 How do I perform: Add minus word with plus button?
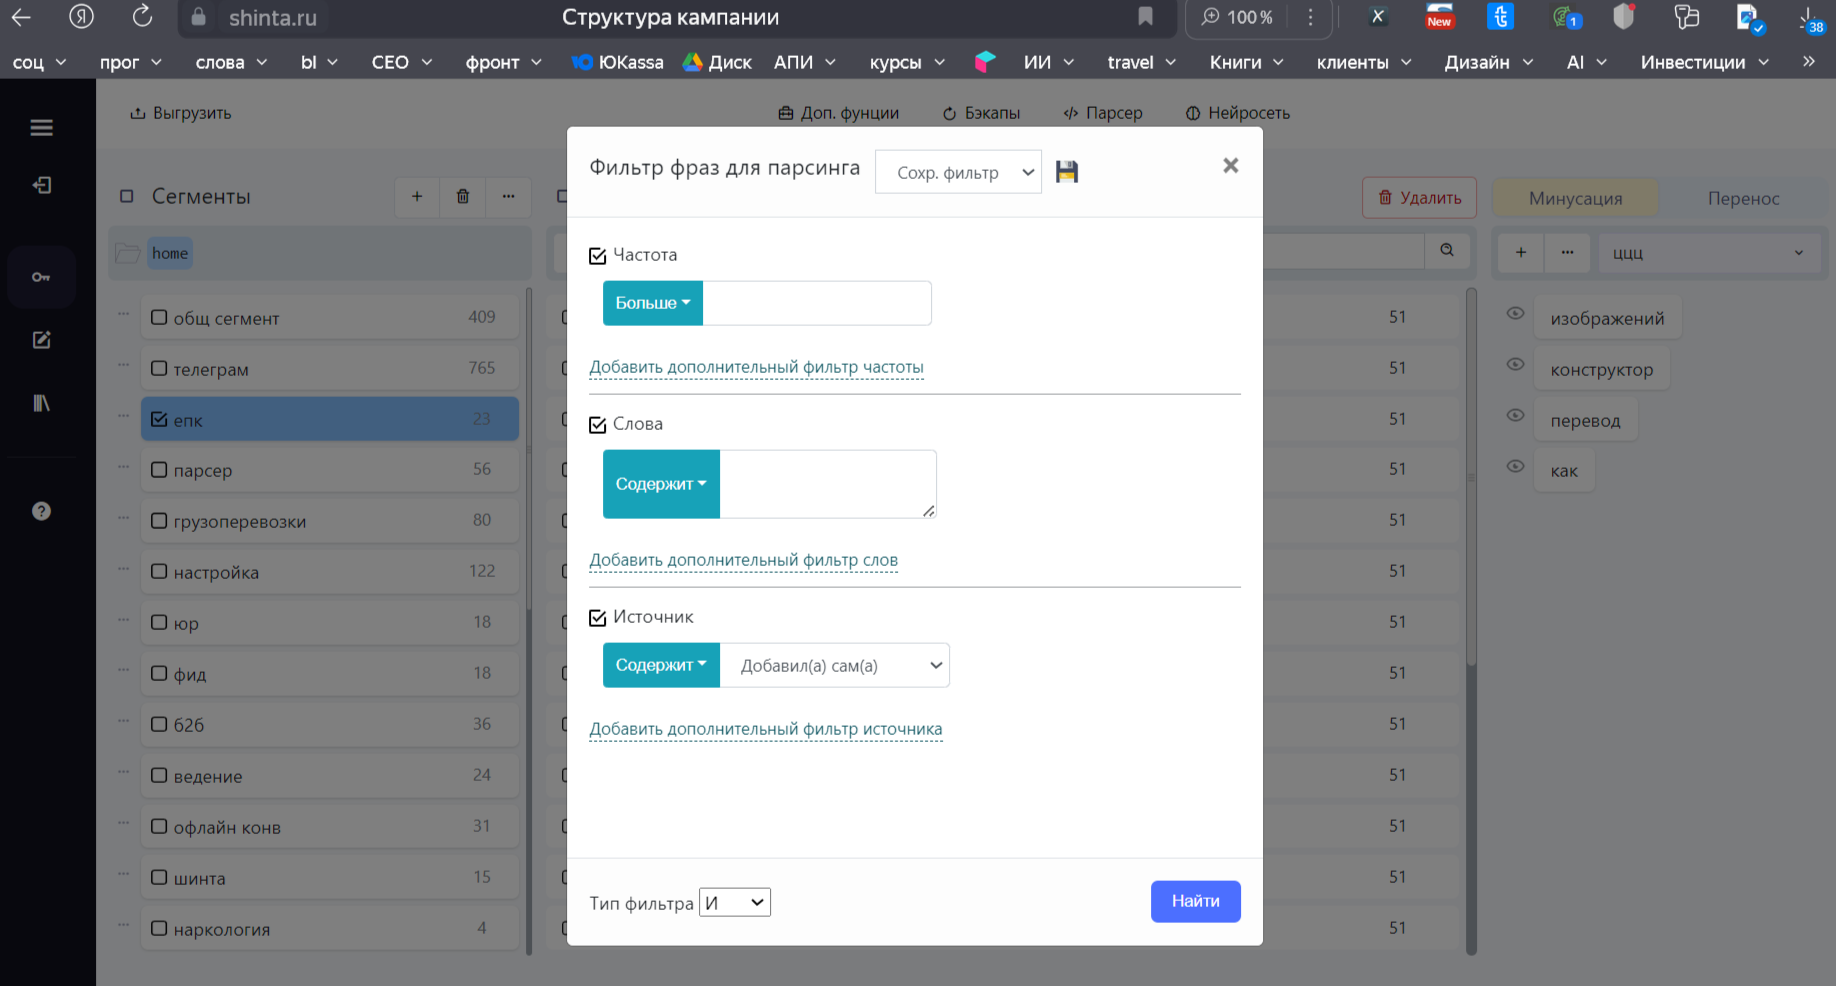(x=1520, y=253)
